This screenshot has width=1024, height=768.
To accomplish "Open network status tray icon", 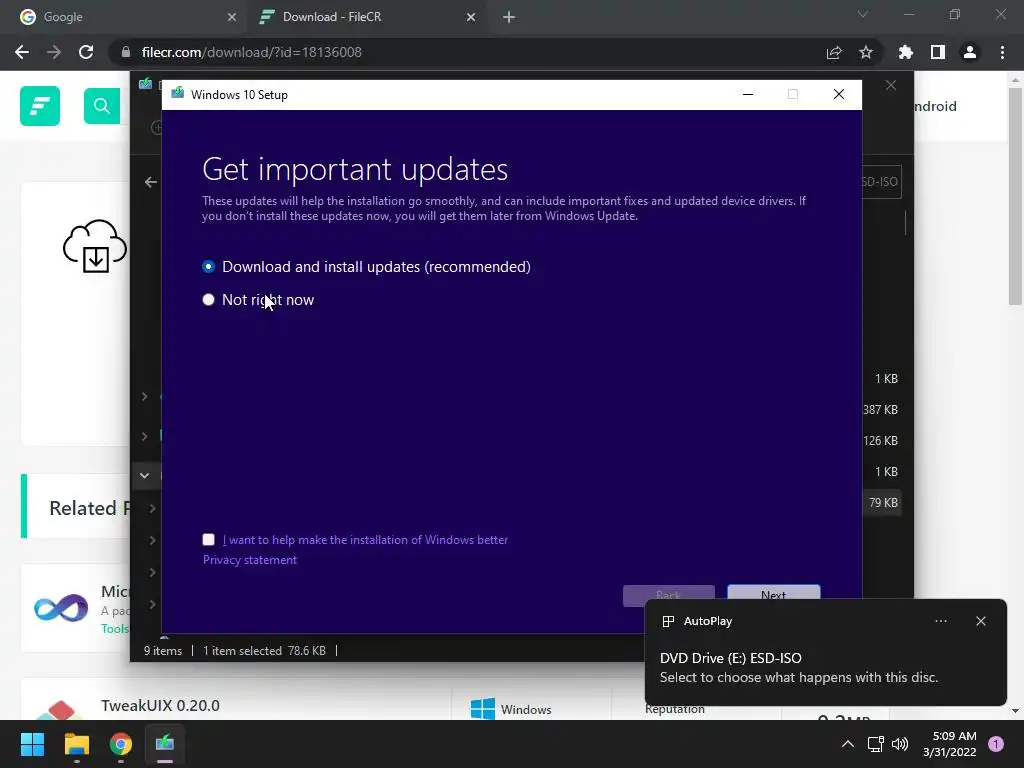I will coord(876,744).
